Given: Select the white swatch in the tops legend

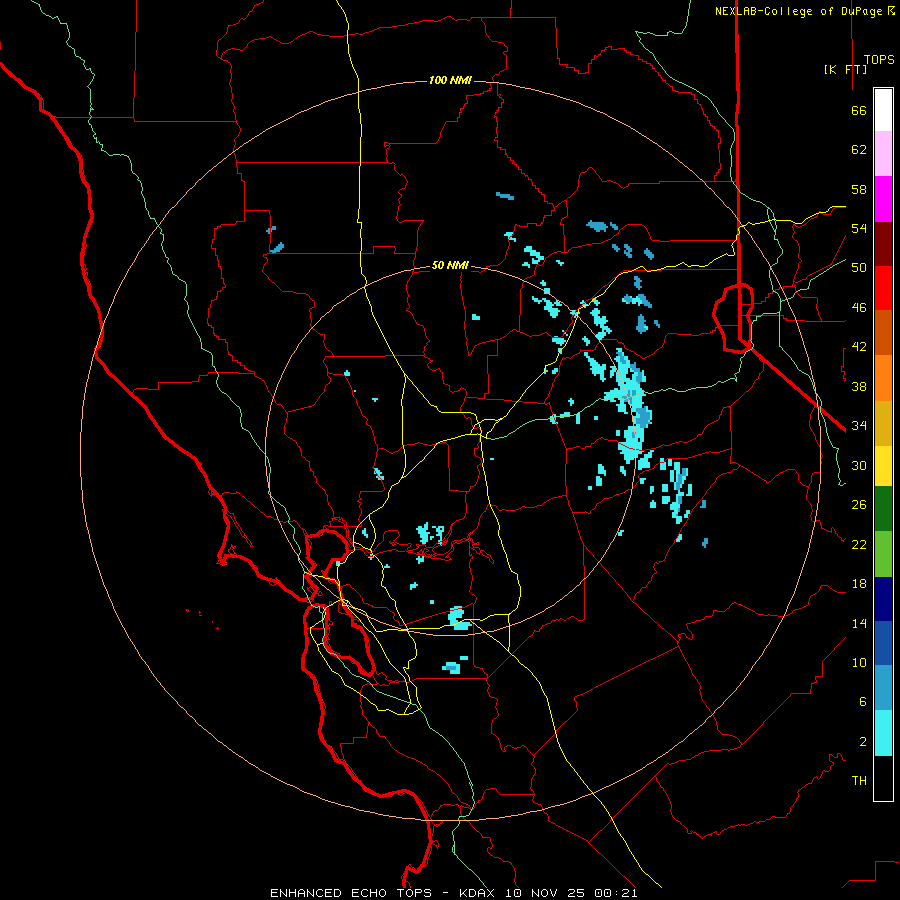Looking at the screenshot, I should coord(883,110).
